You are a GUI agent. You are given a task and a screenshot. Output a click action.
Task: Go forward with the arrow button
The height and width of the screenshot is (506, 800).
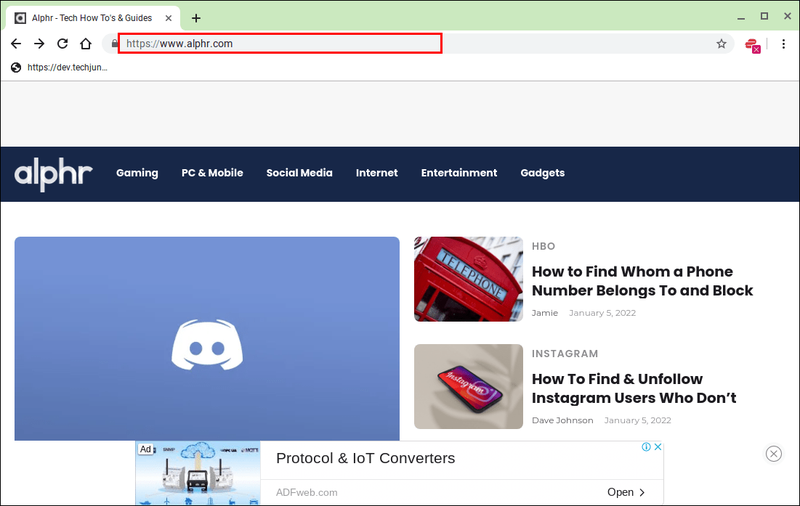point(39,44)
